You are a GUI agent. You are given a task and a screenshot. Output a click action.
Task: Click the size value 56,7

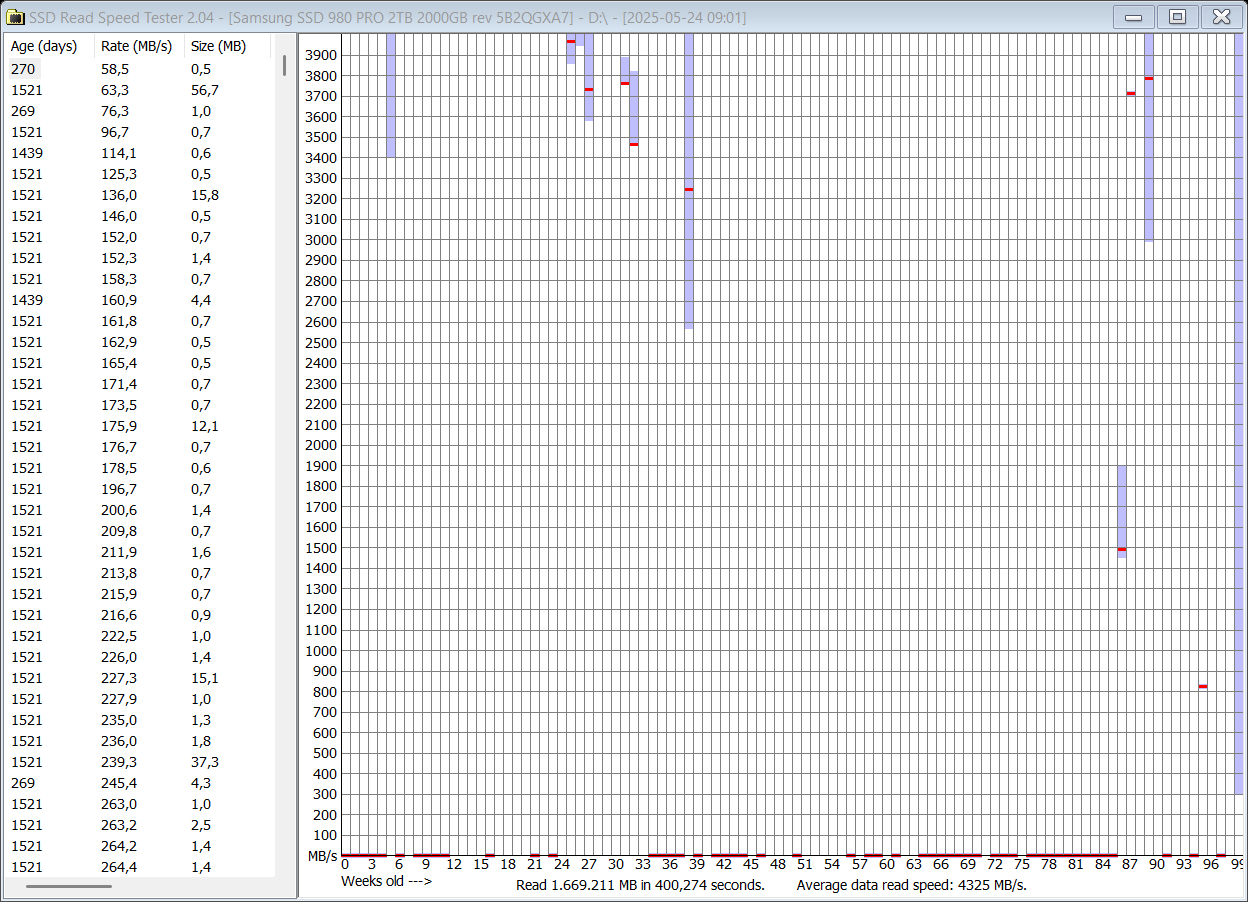pos(205,90)
